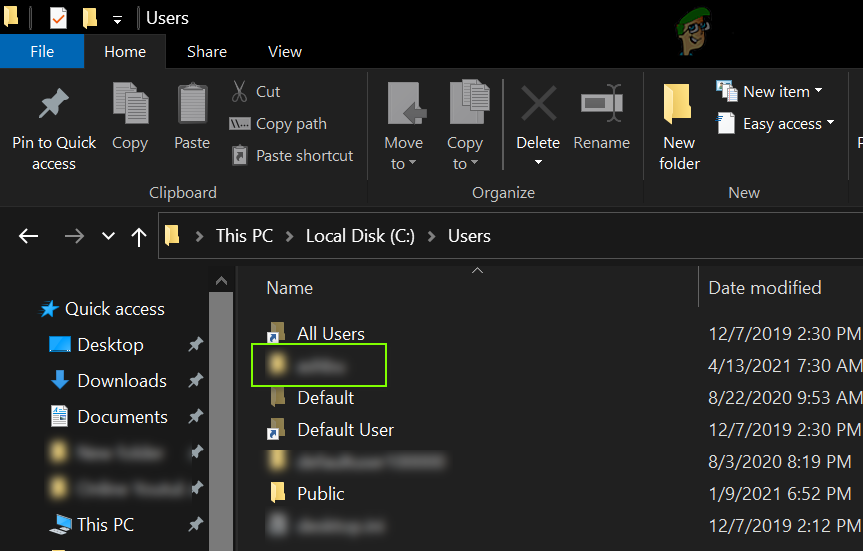This screenshot has width=863, height=551.
Task: Go up one level with up arrow
Action: (138, 236)
